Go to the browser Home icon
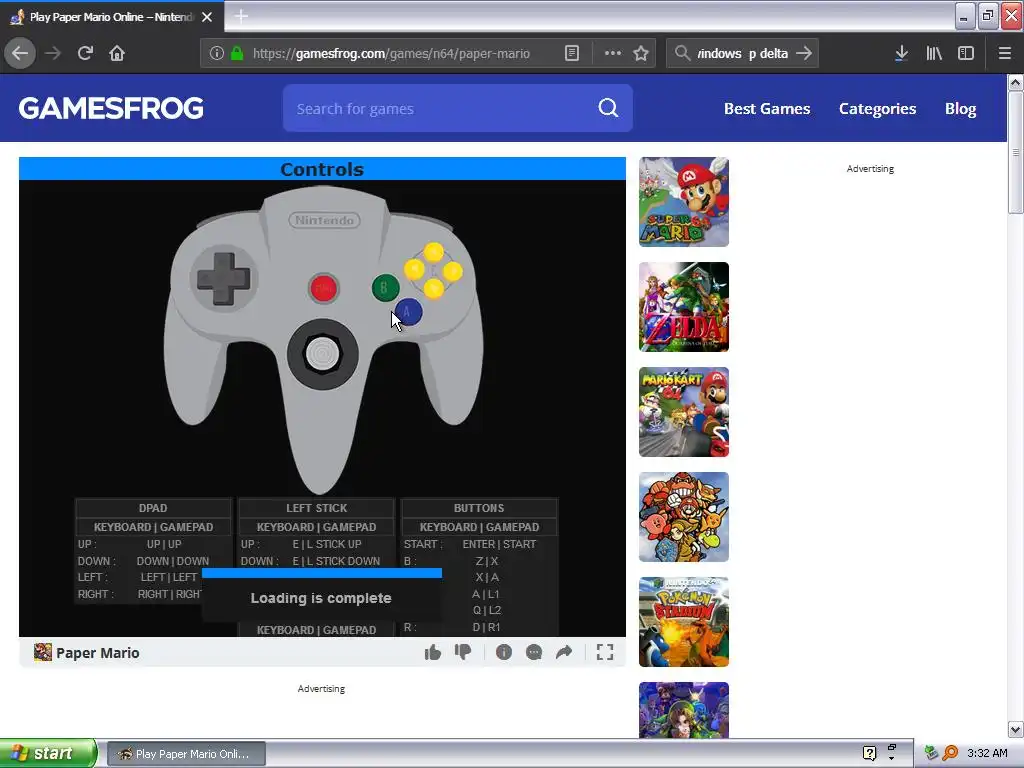Screen dimensions: 1024x768 click(117, 53)
